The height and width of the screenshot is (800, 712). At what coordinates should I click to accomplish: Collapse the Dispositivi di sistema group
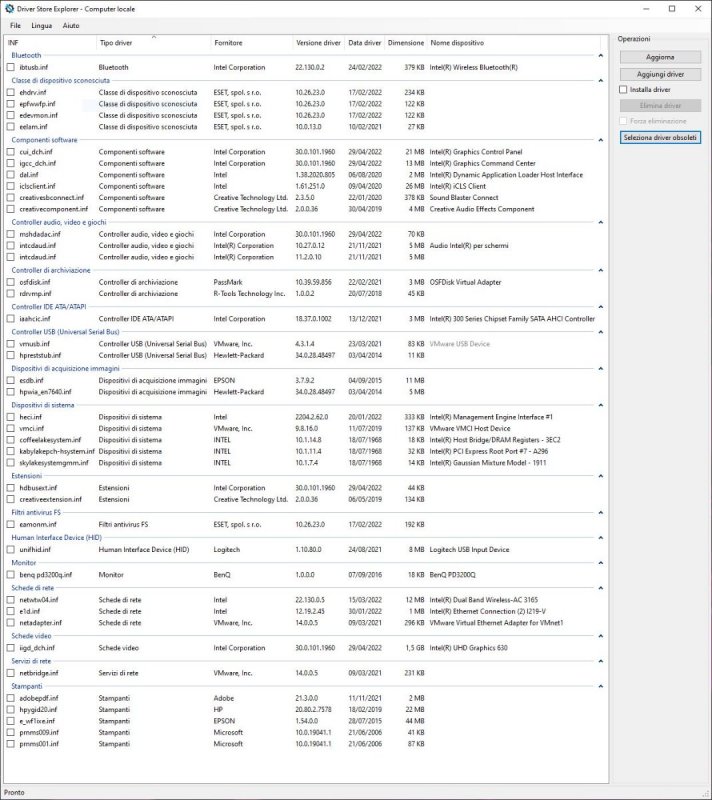point(601,405)
